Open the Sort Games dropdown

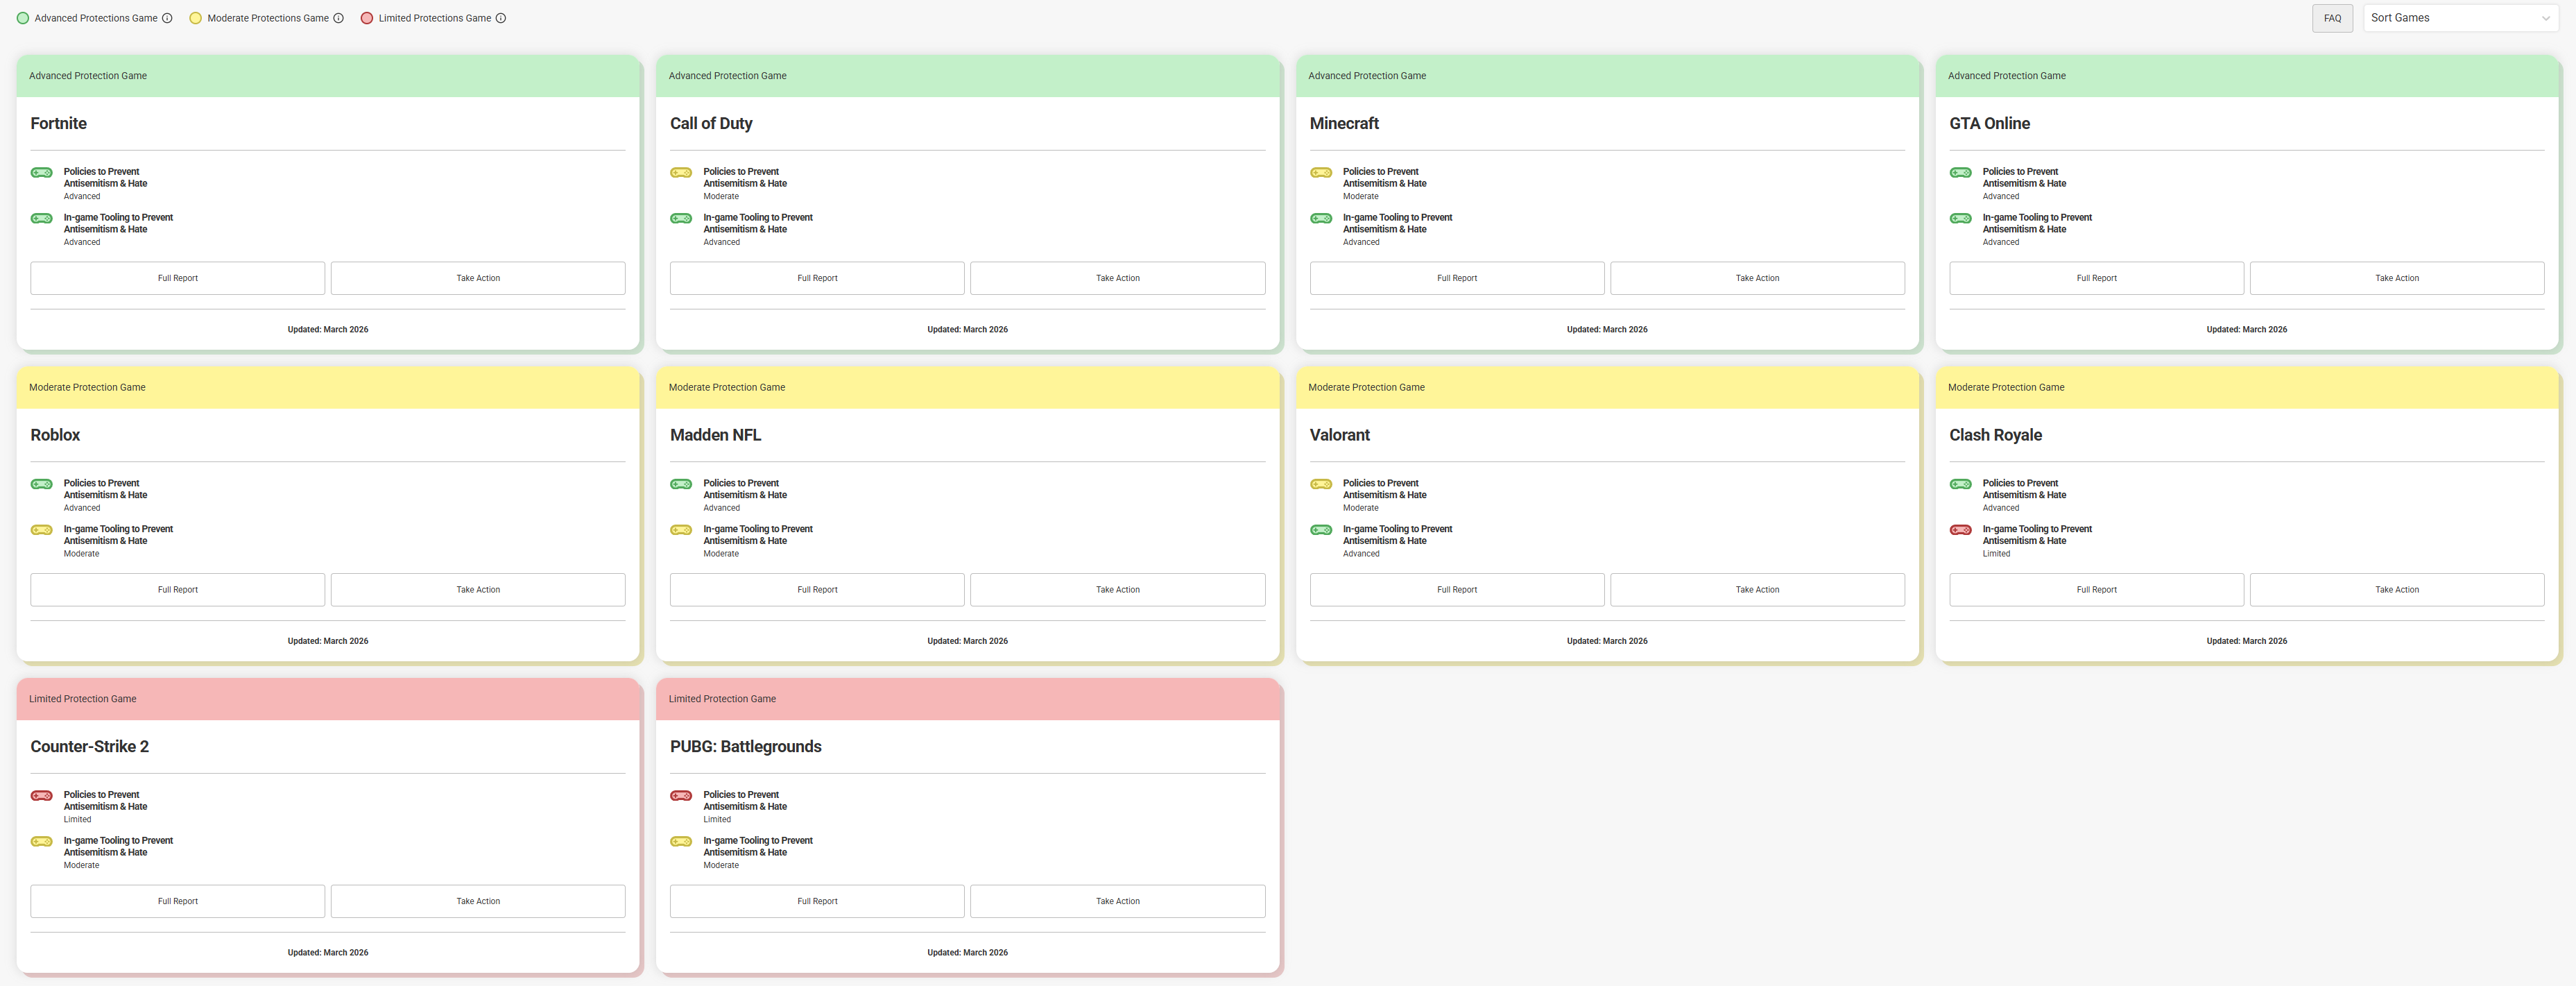(x=2450, y=18)
